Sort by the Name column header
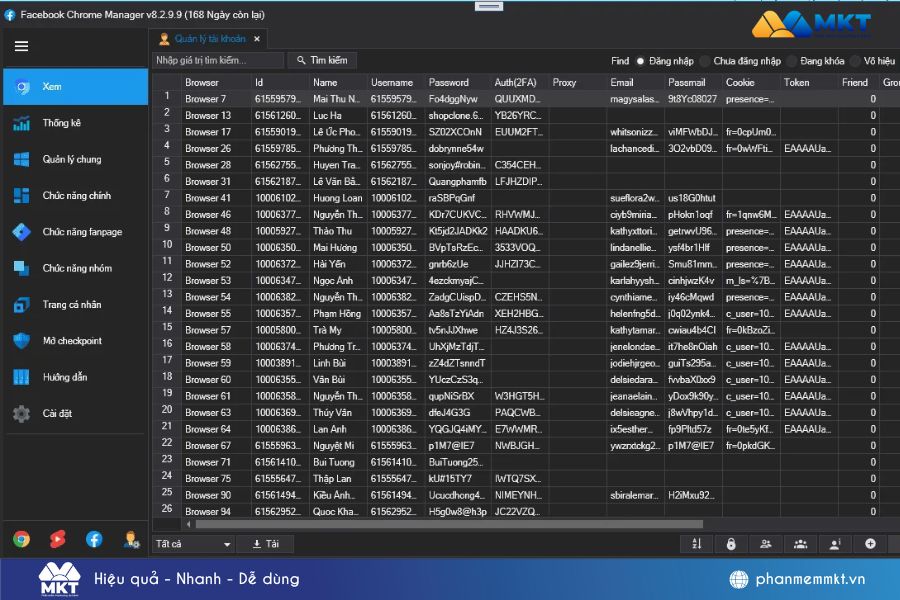 [338, 83]
